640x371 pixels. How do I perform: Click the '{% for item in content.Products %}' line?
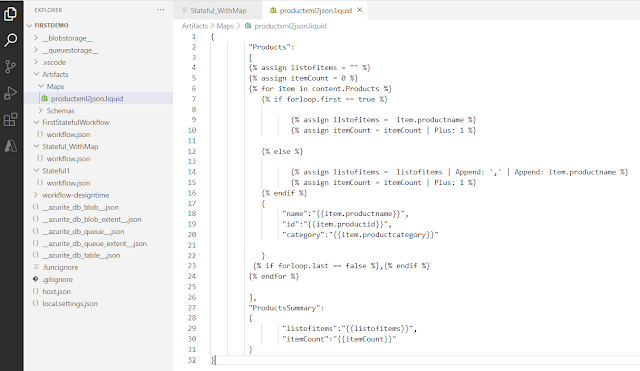[x=320, y=89]
